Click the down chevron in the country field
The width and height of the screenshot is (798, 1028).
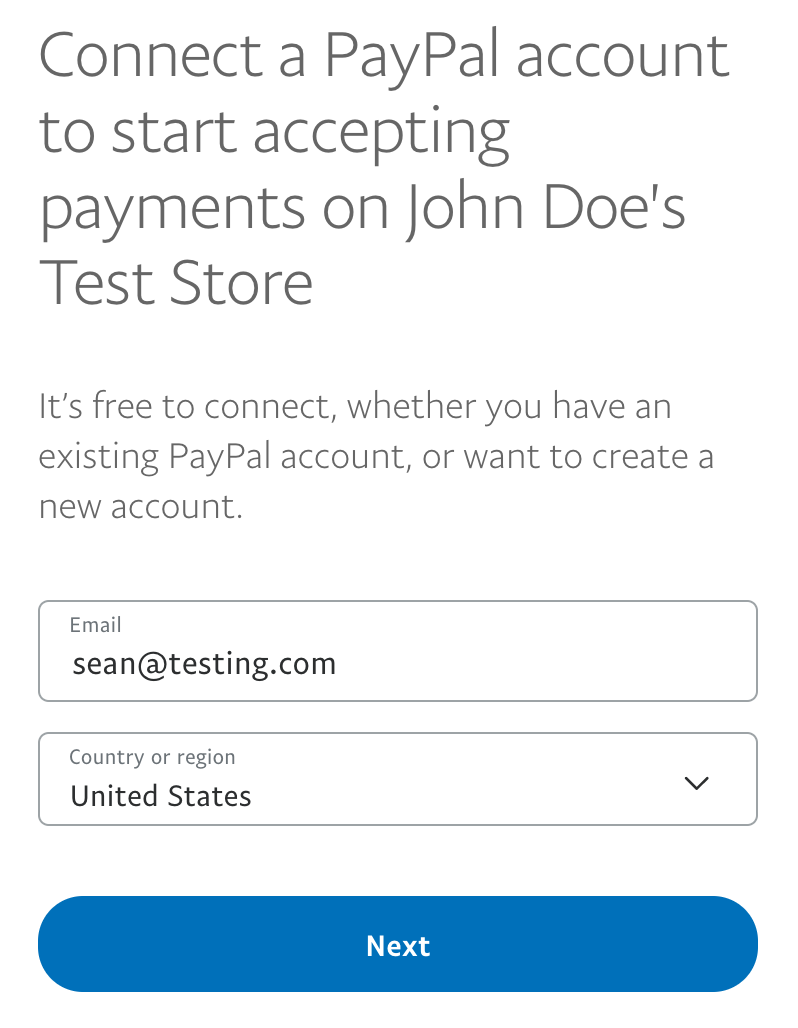click(696, 783)
